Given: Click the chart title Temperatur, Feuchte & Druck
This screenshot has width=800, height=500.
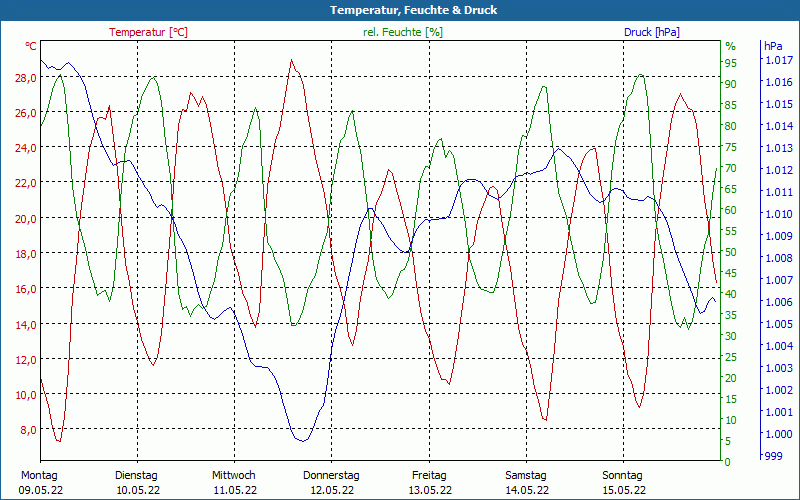Looking at the screenshot, I should click(399, 10).
